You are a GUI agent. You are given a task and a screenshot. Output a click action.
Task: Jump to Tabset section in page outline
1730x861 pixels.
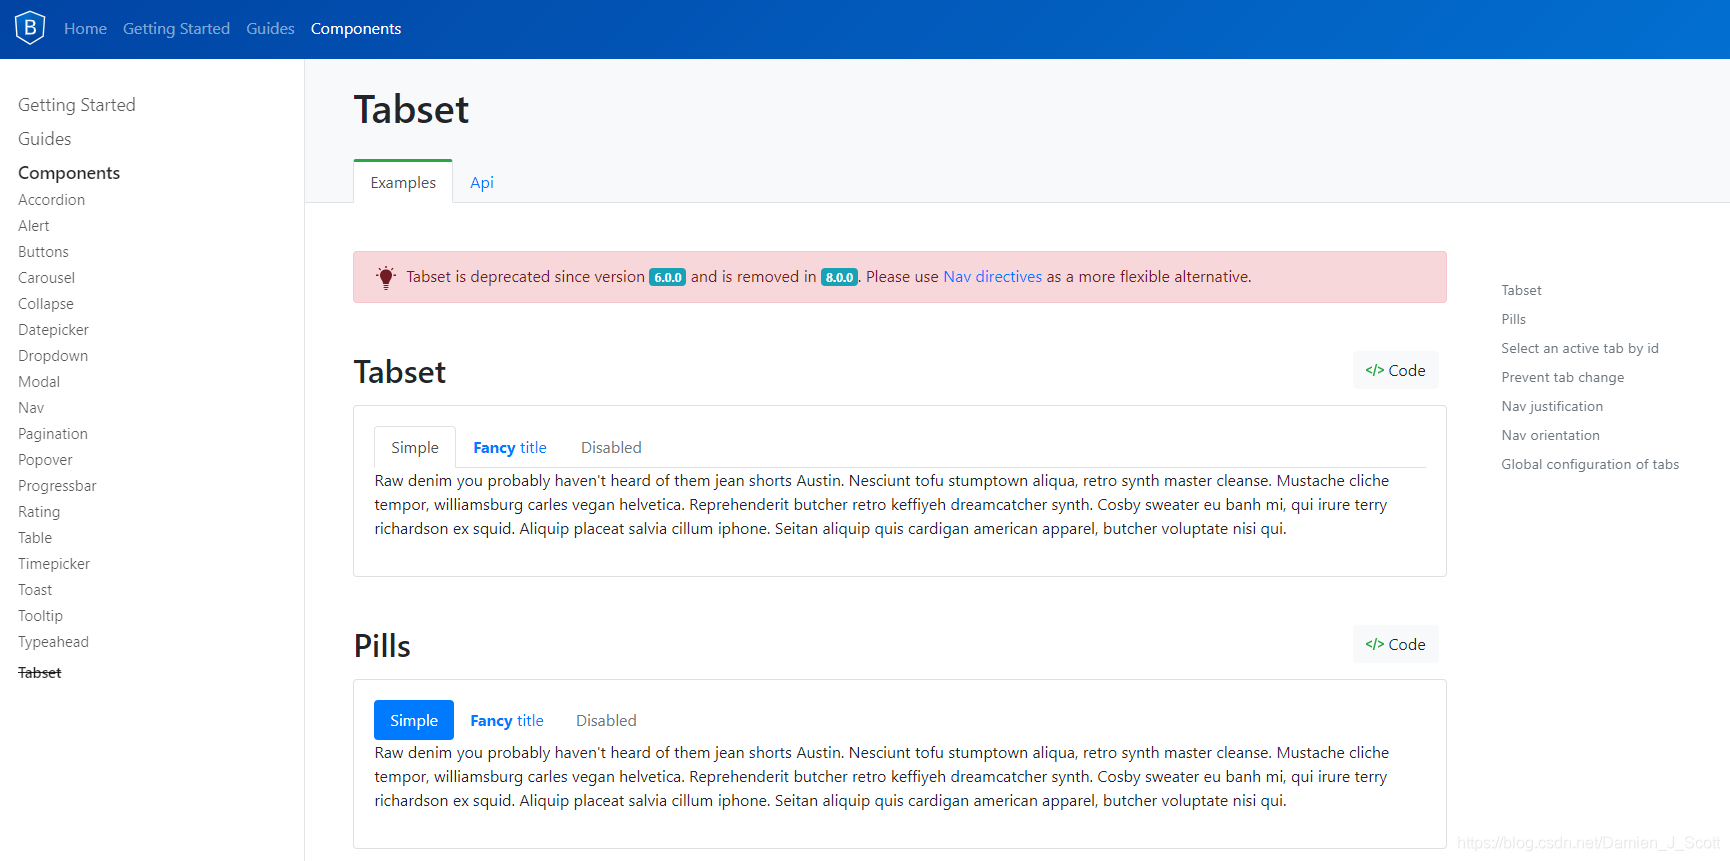(1521, 290)
